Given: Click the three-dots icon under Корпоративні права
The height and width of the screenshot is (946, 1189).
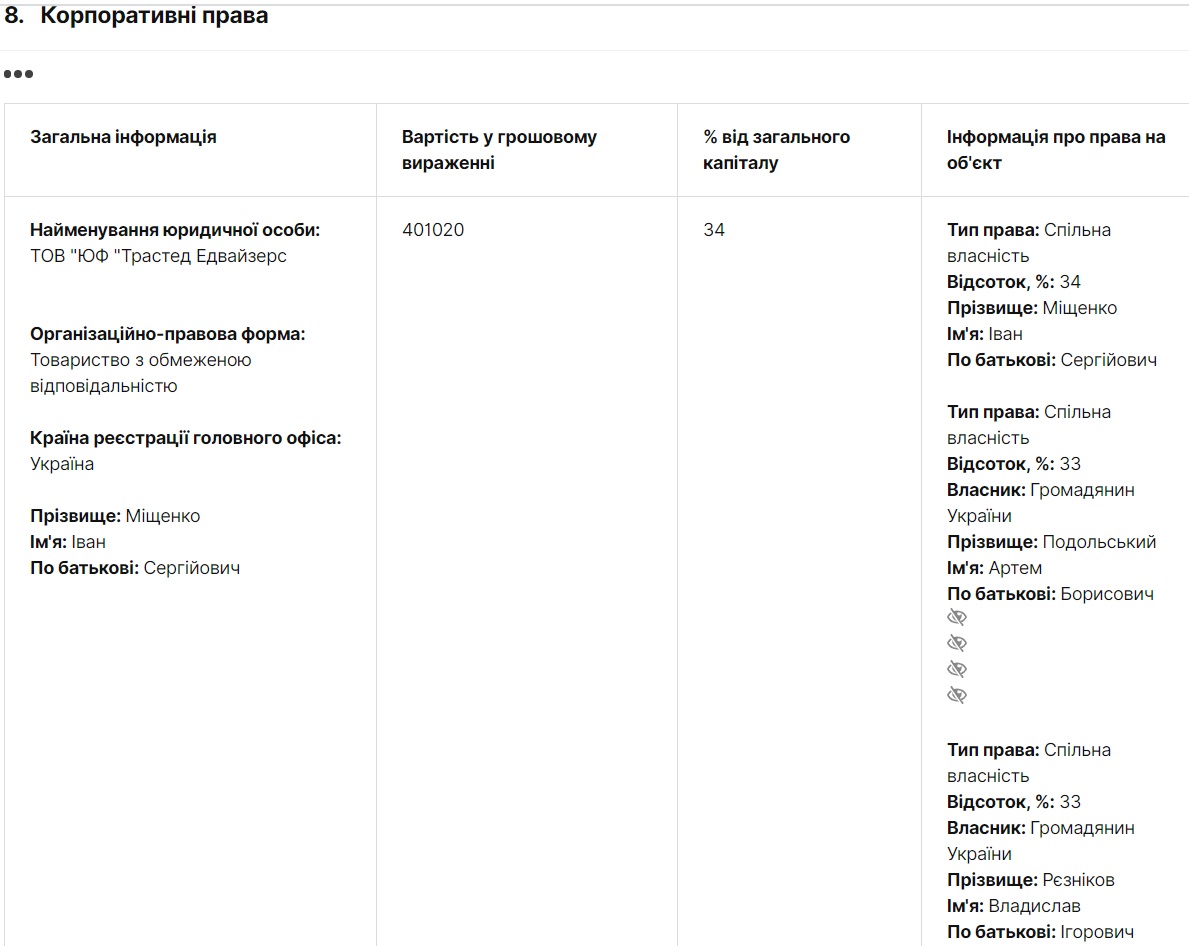Looking at the screenshot, I should [18, 74].
